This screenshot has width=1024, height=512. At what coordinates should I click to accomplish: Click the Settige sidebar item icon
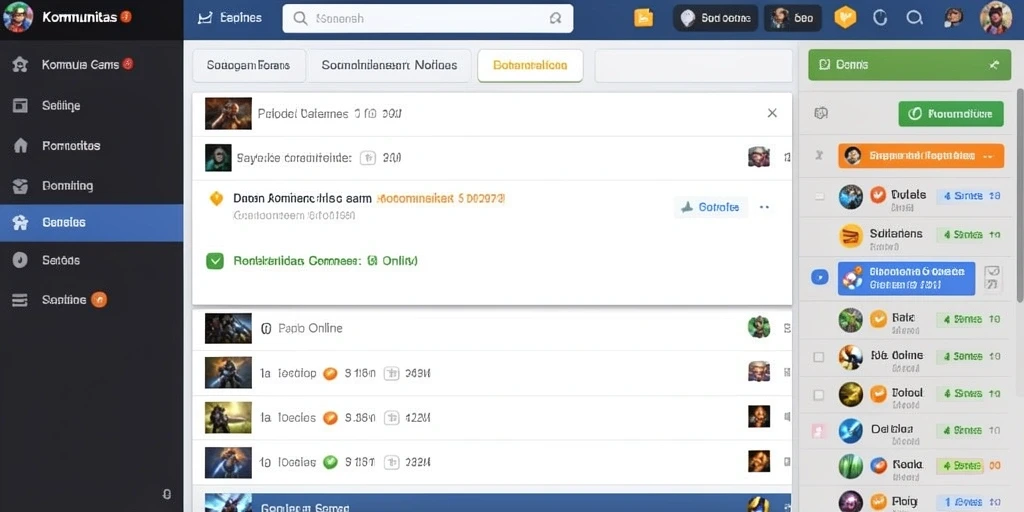pyautogui.click(x=20, y=106)
